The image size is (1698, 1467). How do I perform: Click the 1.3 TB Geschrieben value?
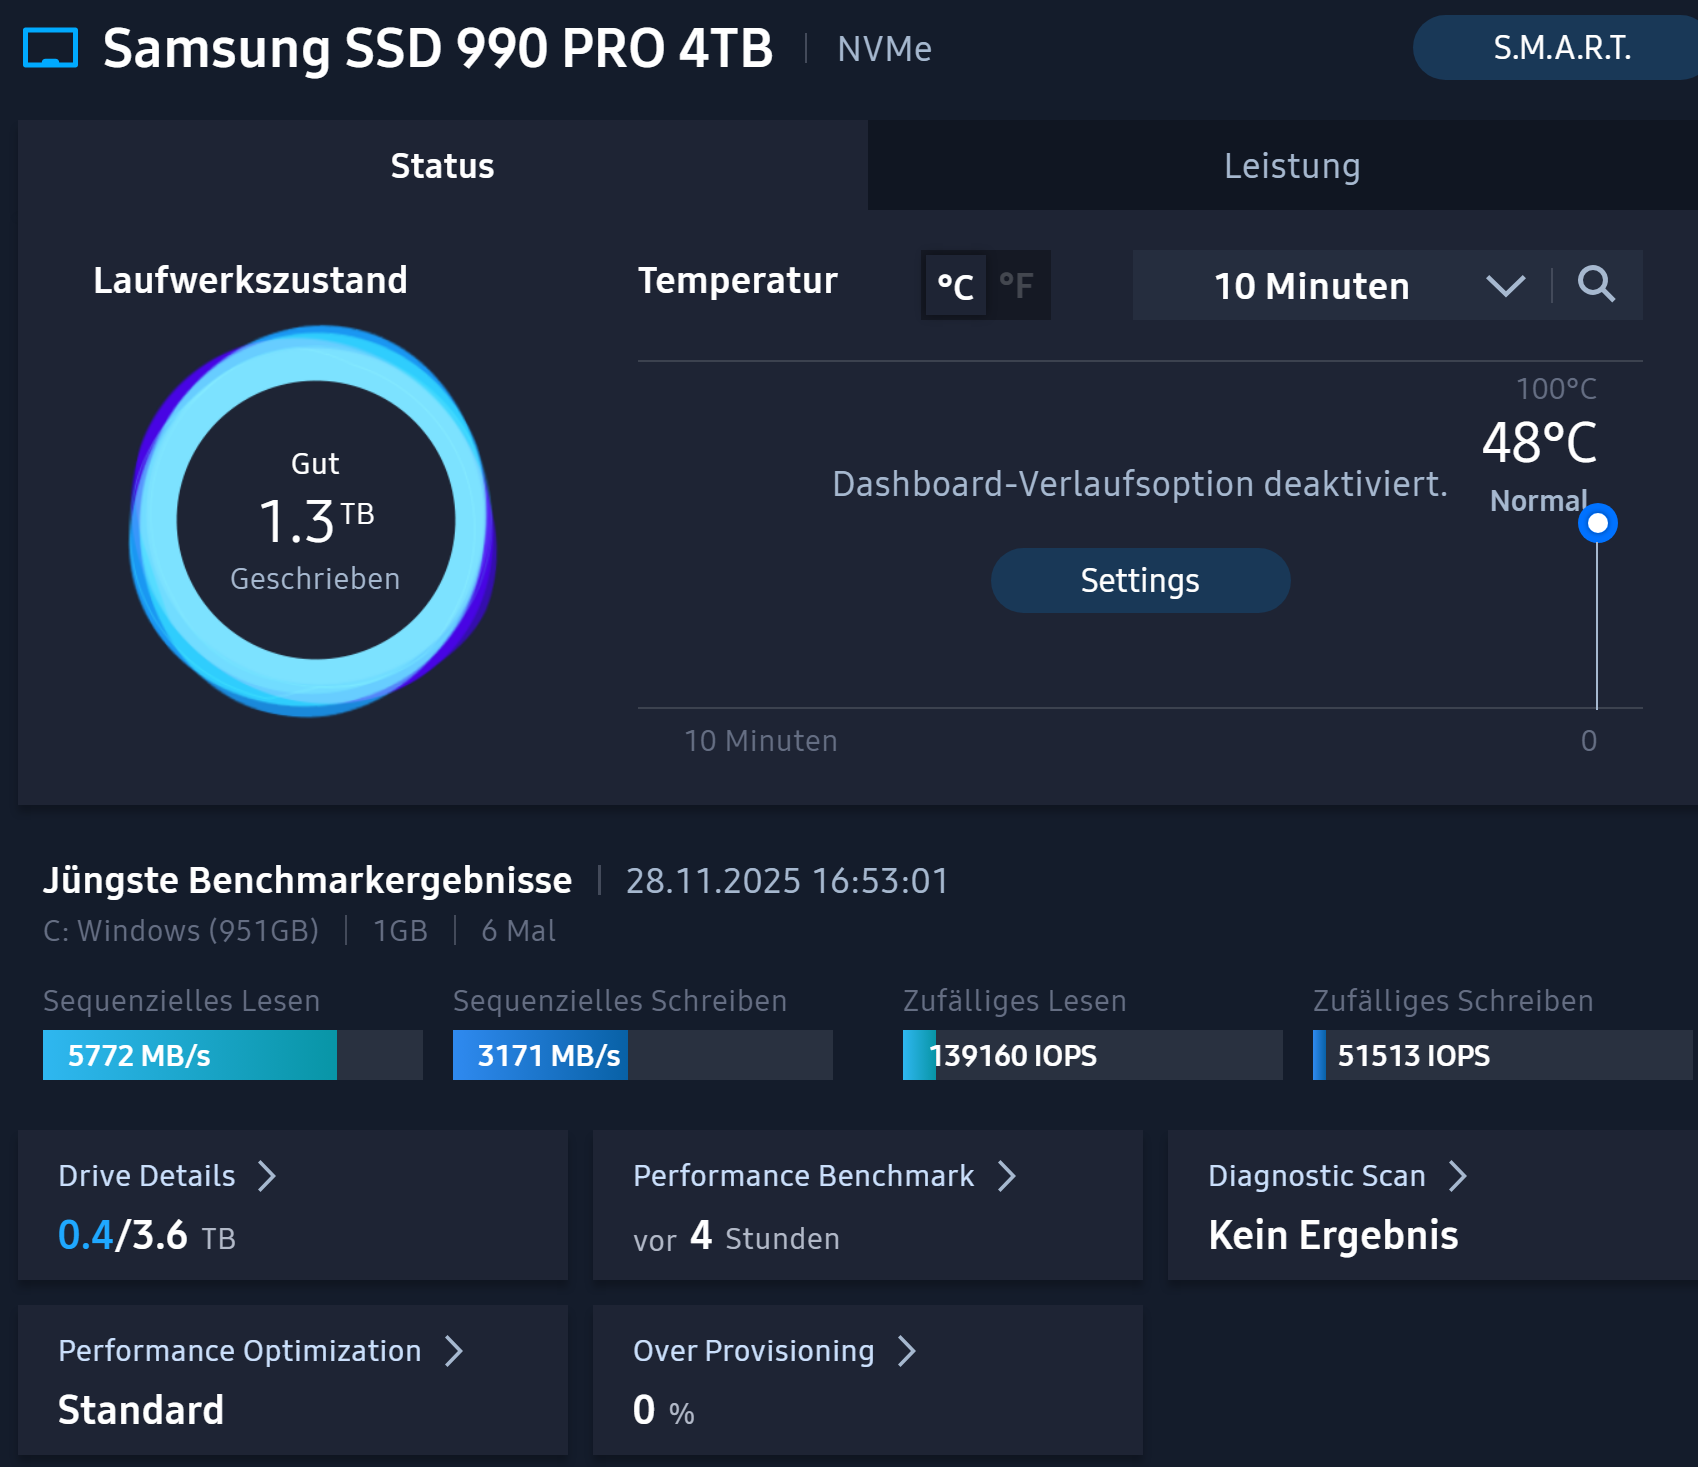(316, 521)
